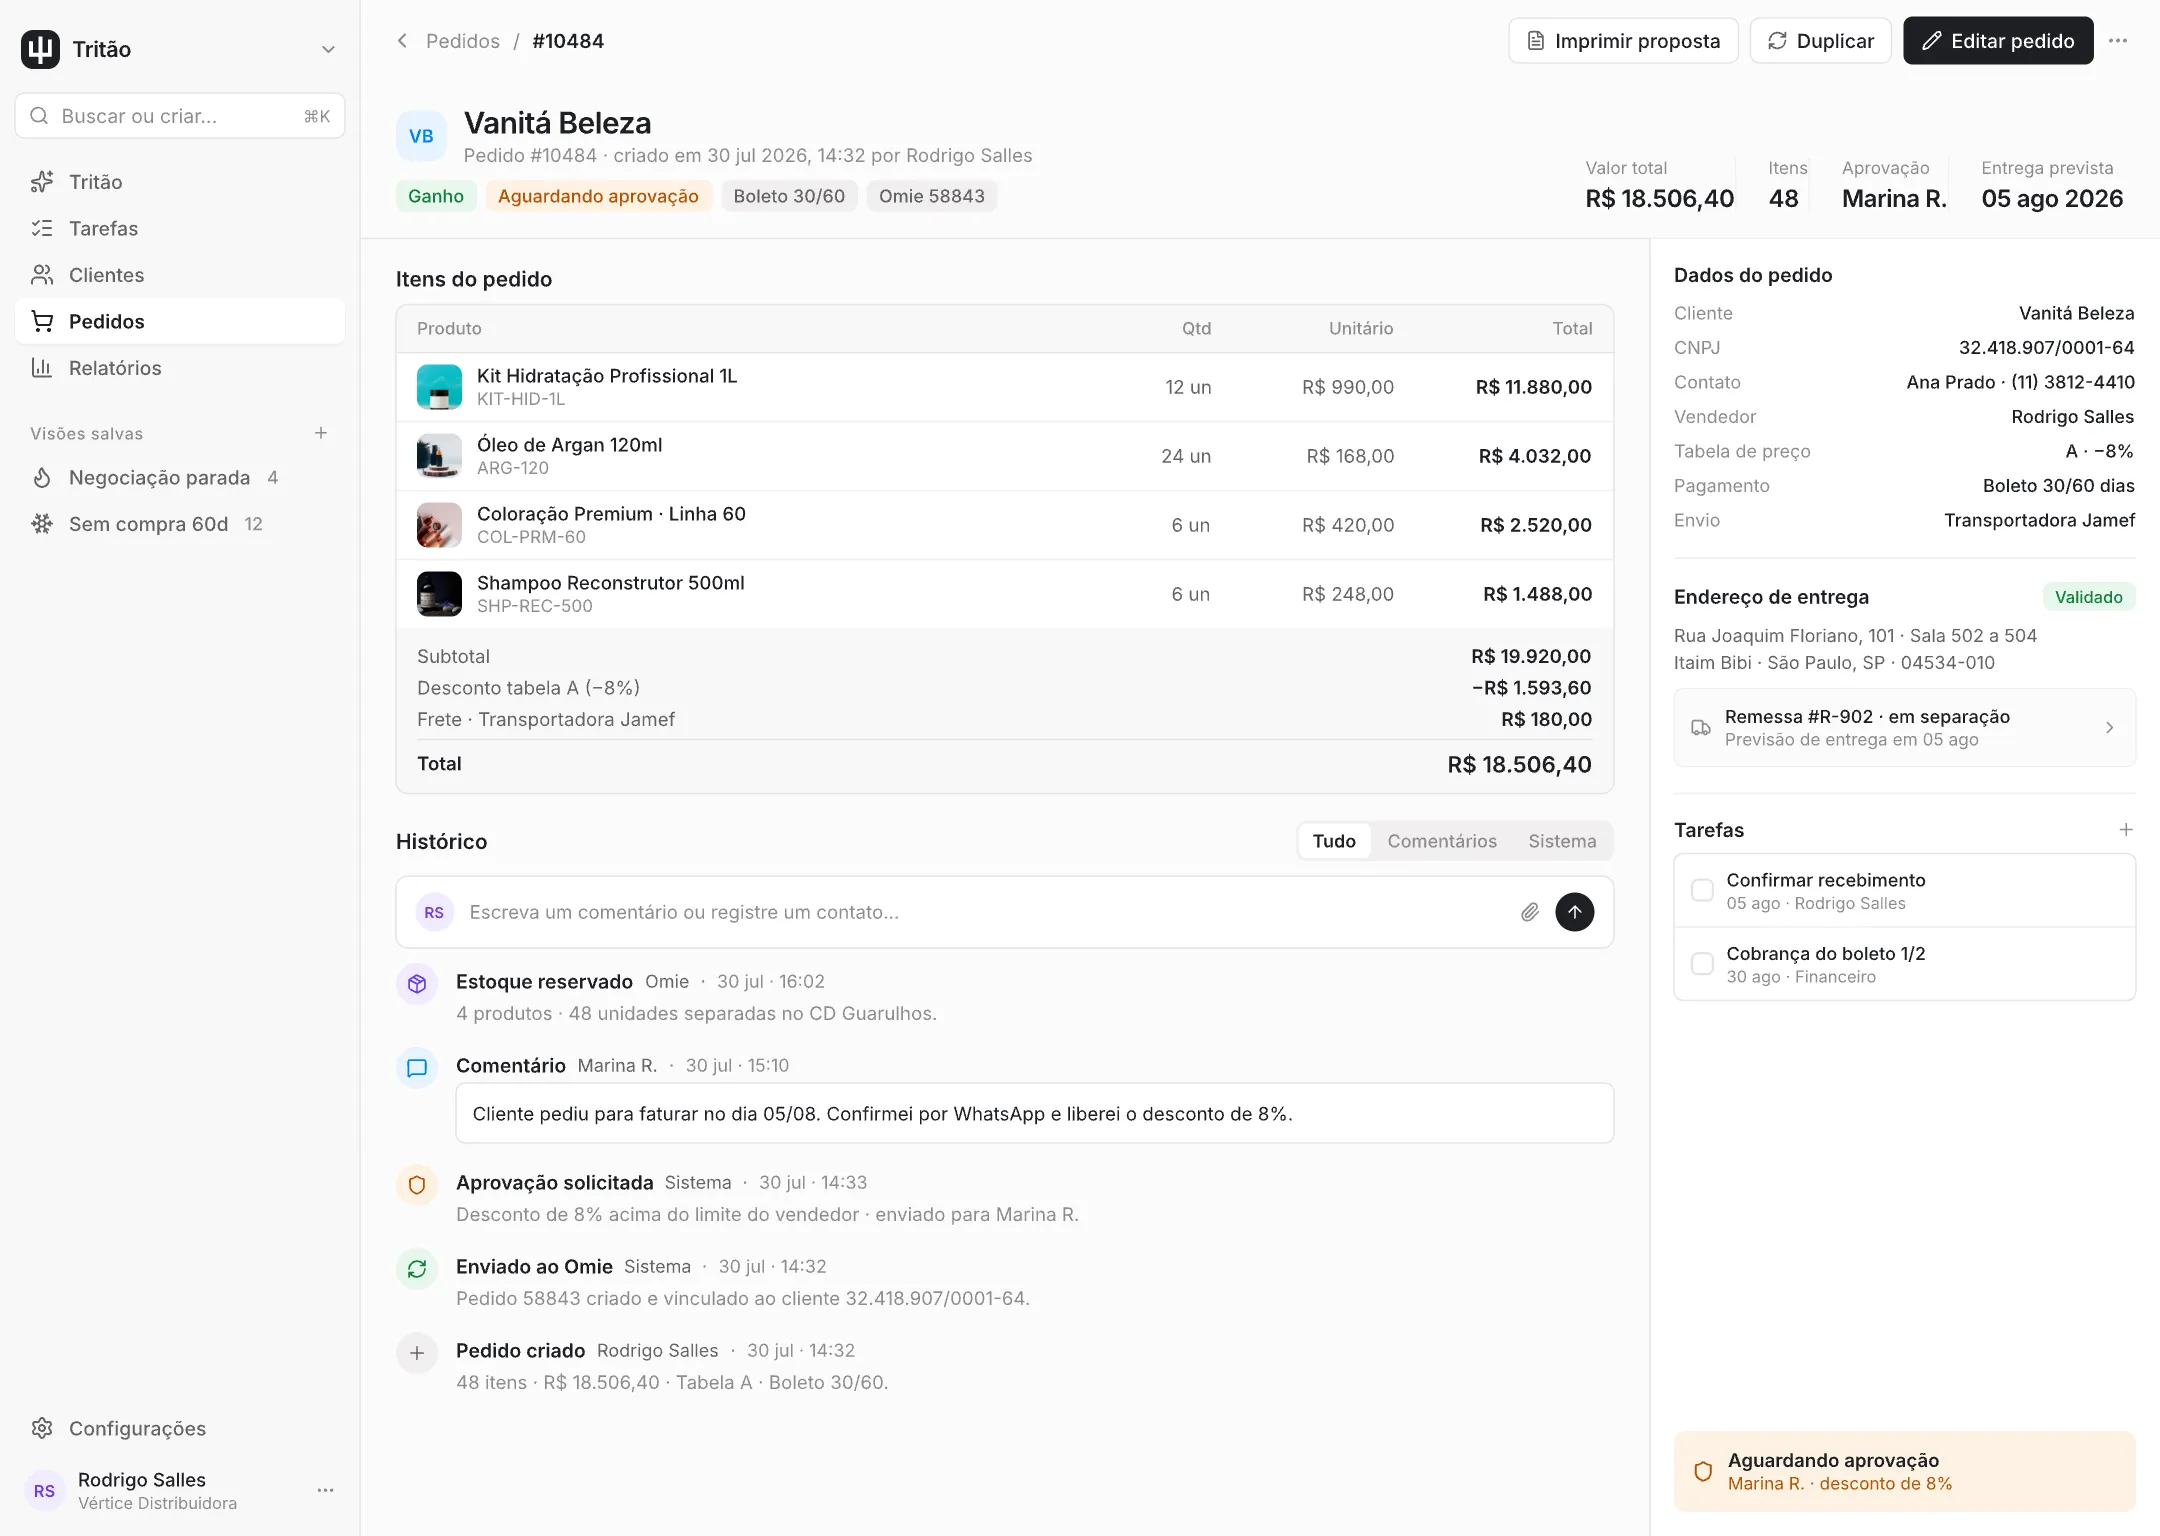
Task: Open Configurações gear in the sidebar
Action: (x=42, y=1428)
